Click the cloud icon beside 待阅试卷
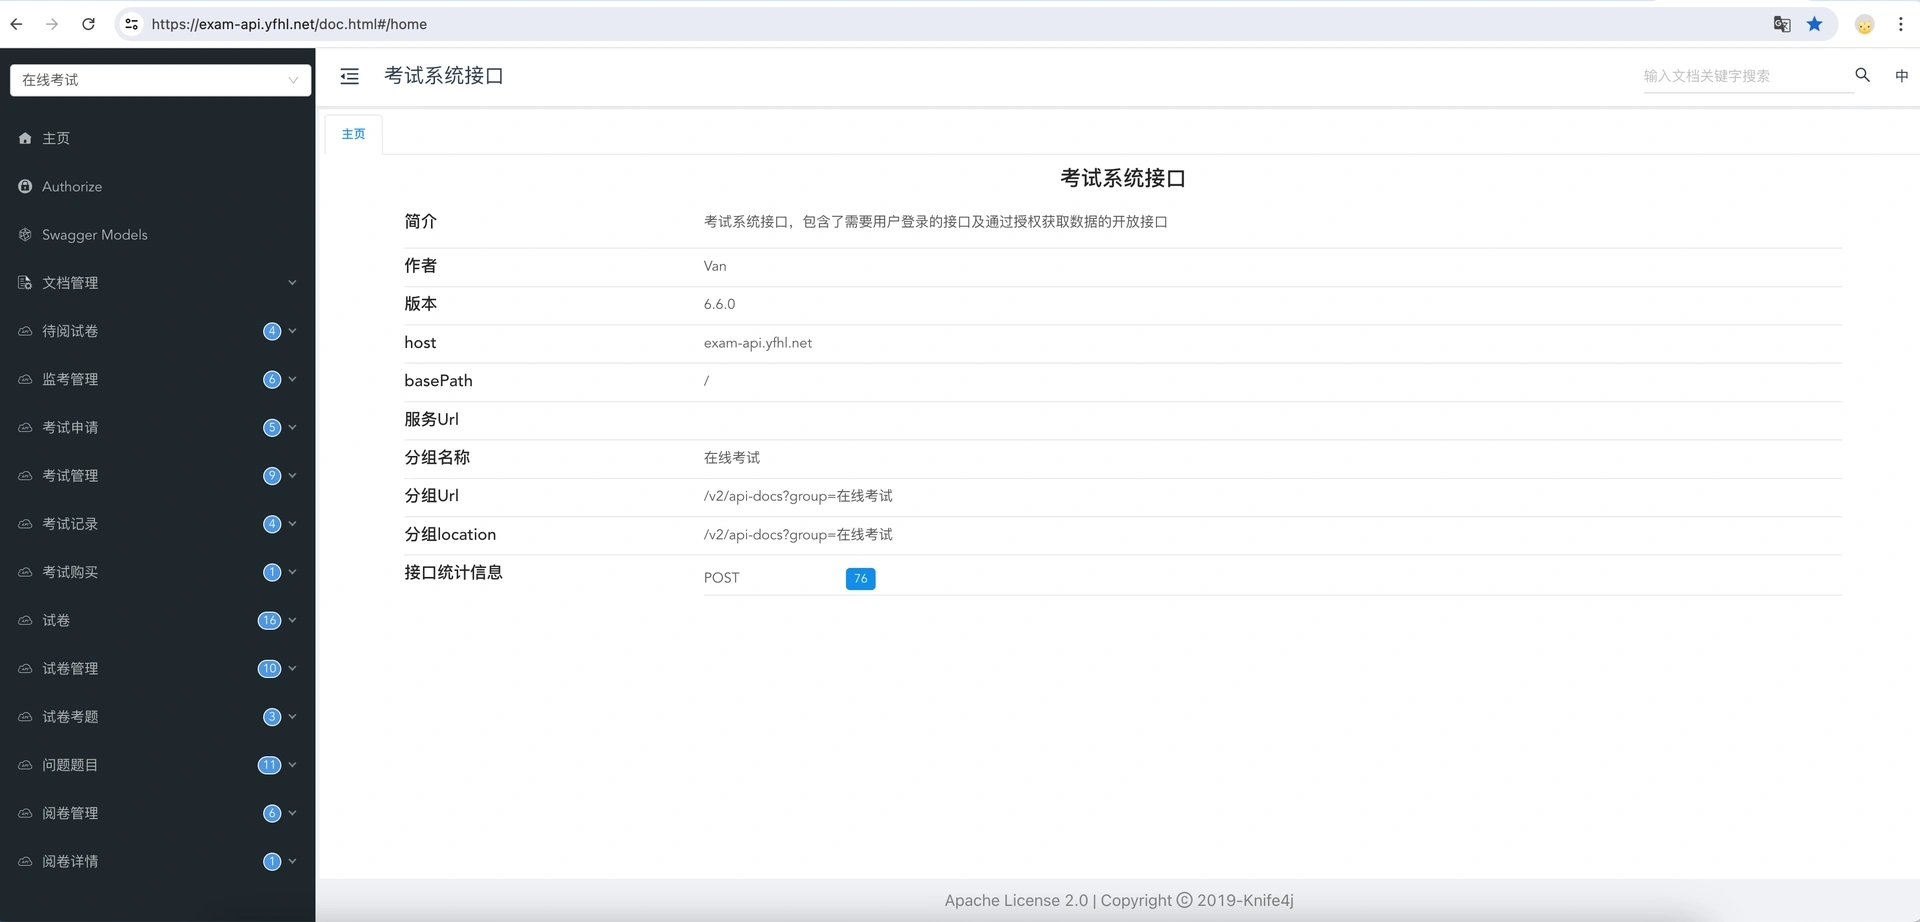Screen dimensions: 1920x922 (x=25, y=331)
